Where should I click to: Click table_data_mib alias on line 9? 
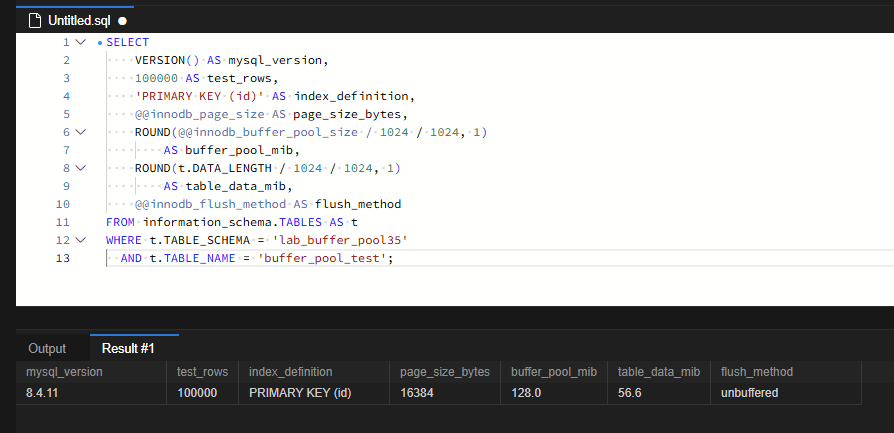235,187
